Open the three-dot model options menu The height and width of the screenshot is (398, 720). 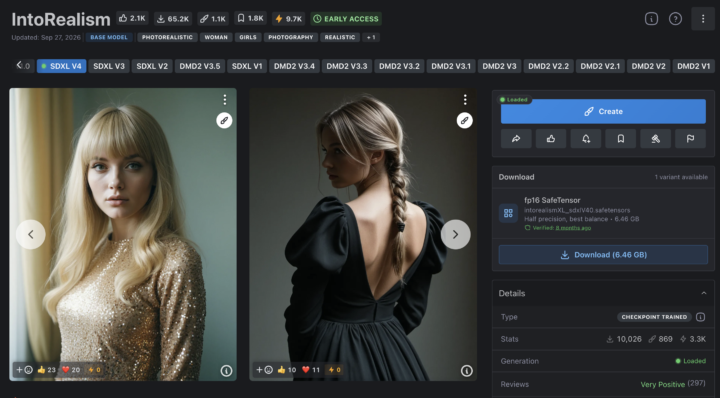point(703,19)
